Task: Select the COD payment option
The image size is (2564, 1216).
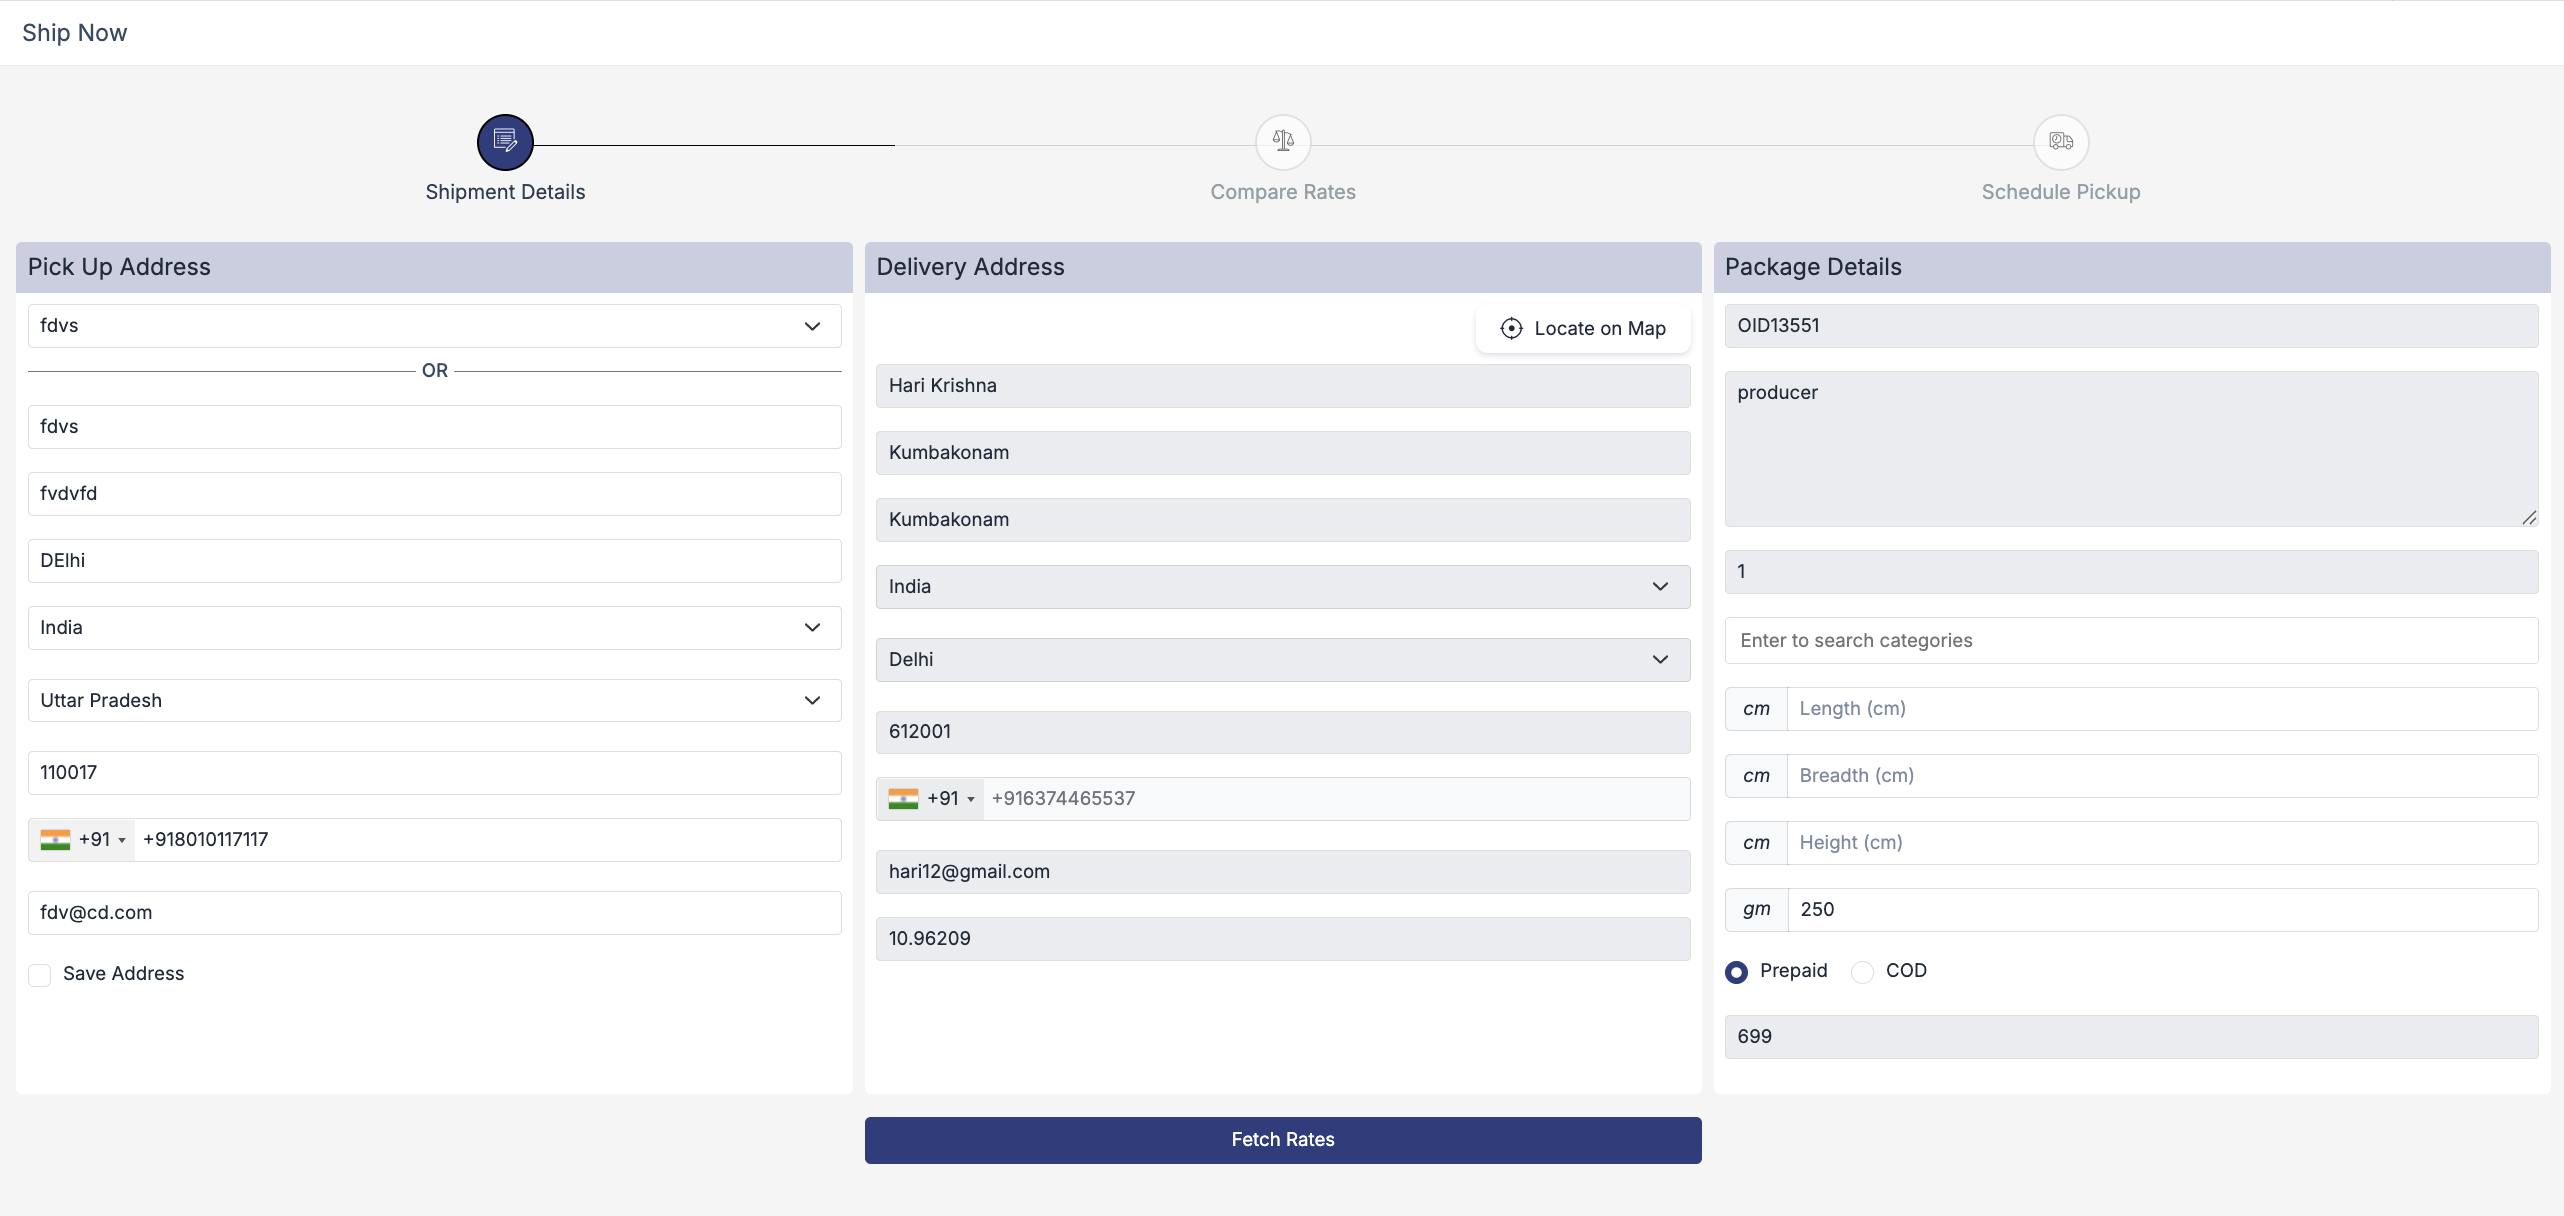Action: [1862, 972]
